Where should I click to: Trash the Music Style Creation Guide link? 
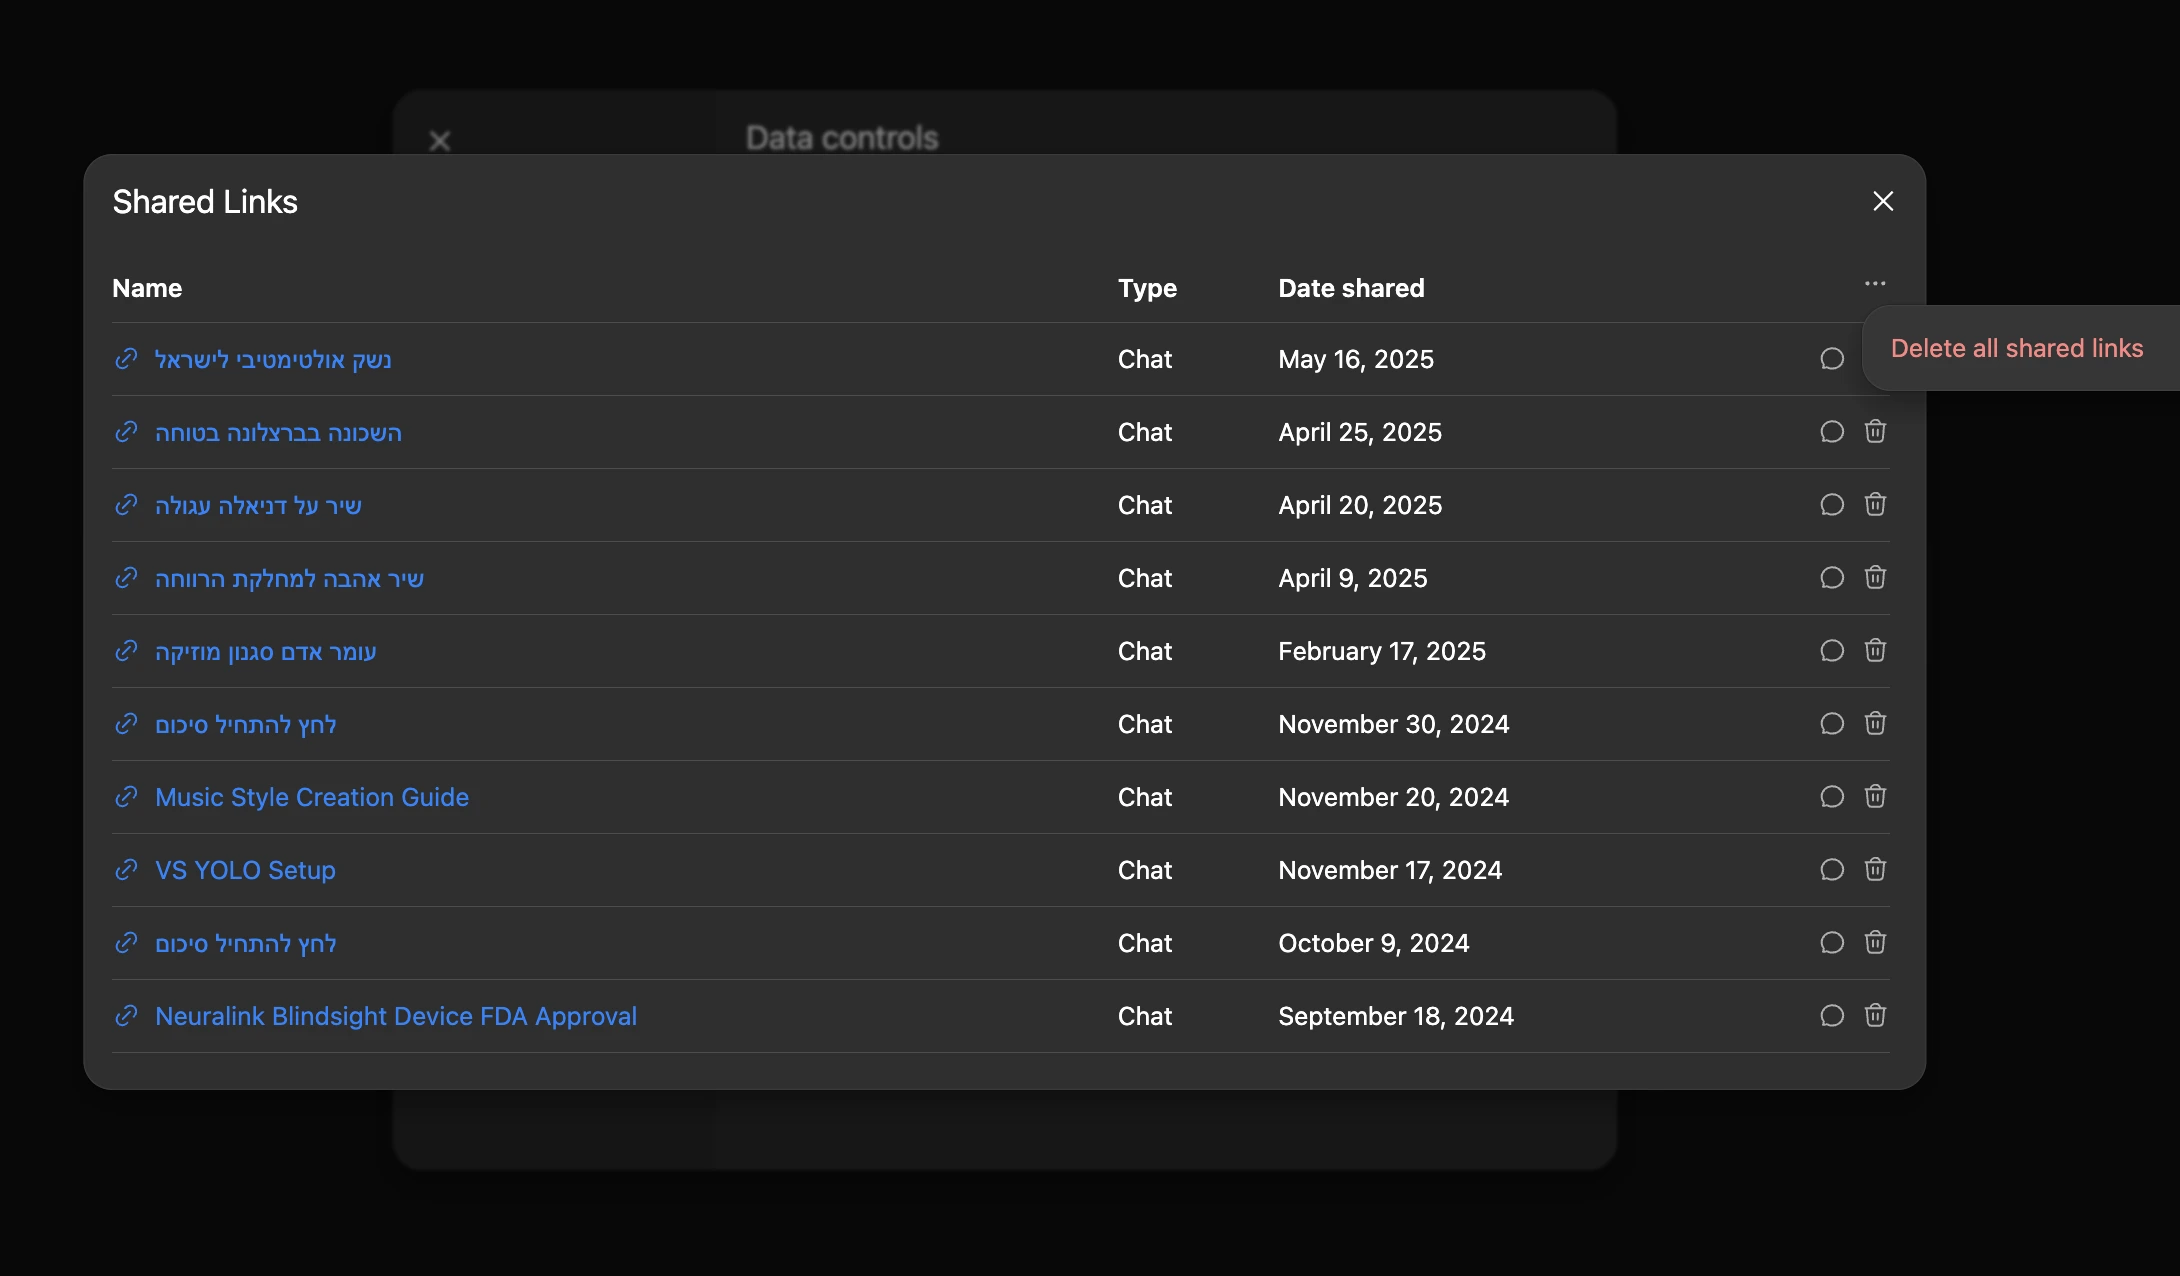pos(1875,796)
